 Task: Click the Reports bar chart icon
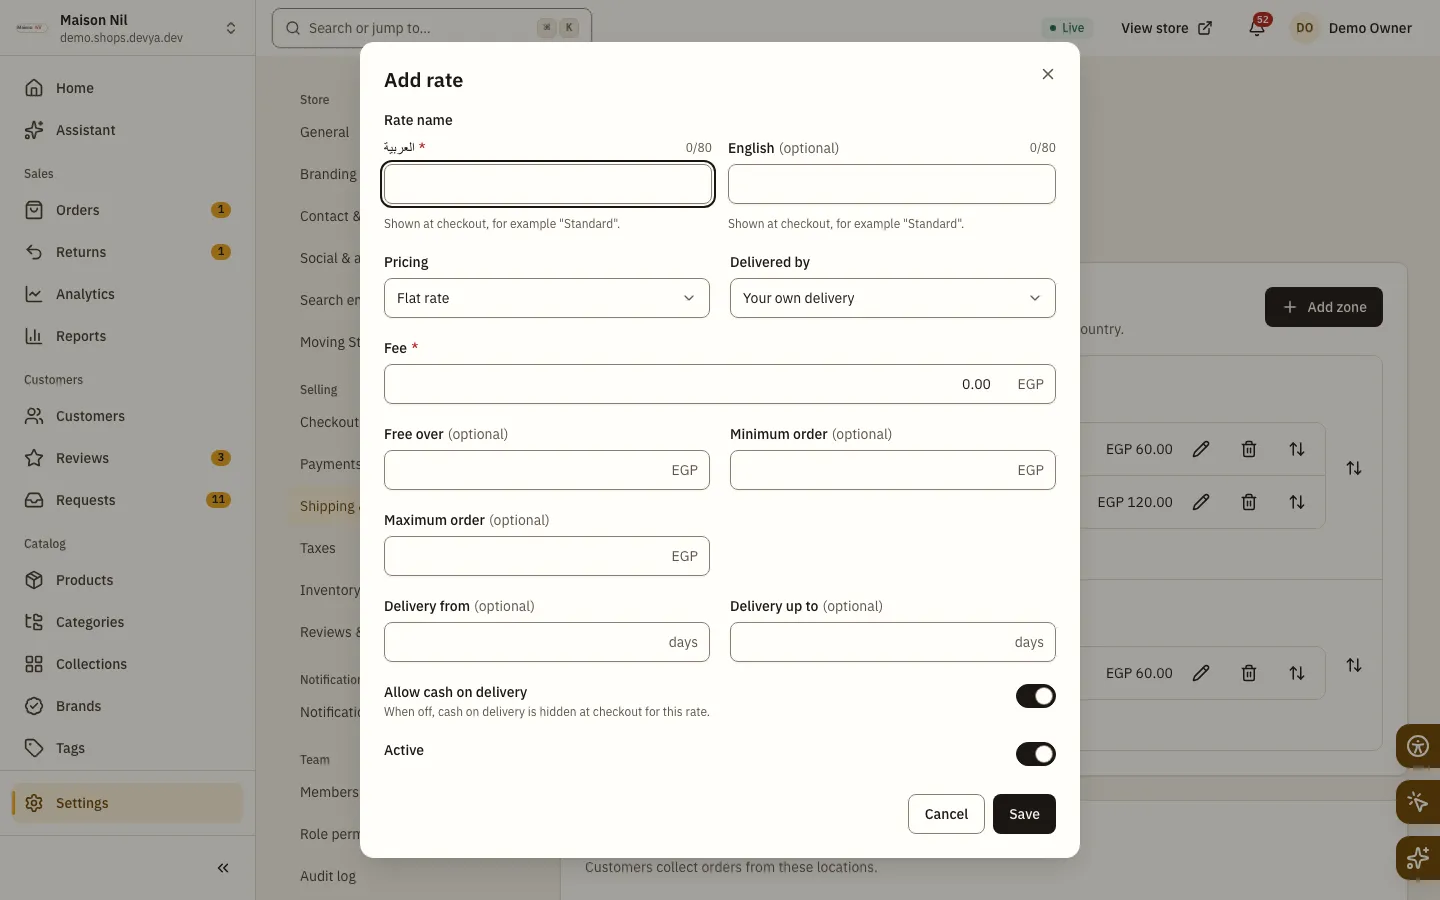(34, 336)
